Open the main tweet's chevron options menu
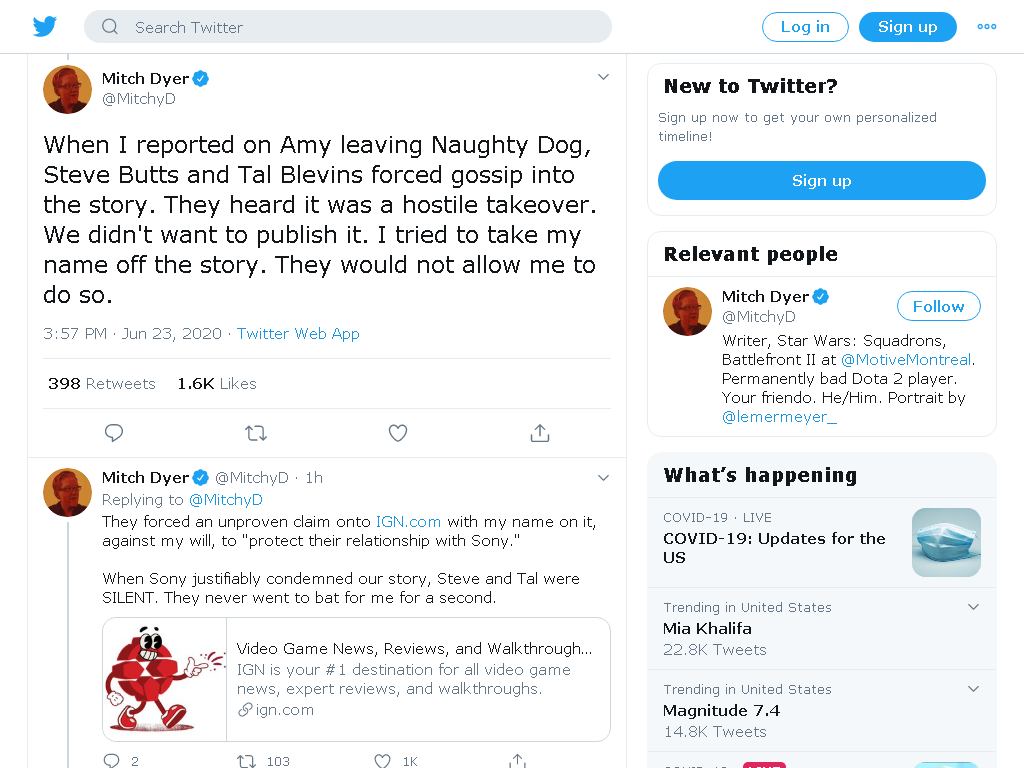The image size is (1024, 768). (603, 77)
